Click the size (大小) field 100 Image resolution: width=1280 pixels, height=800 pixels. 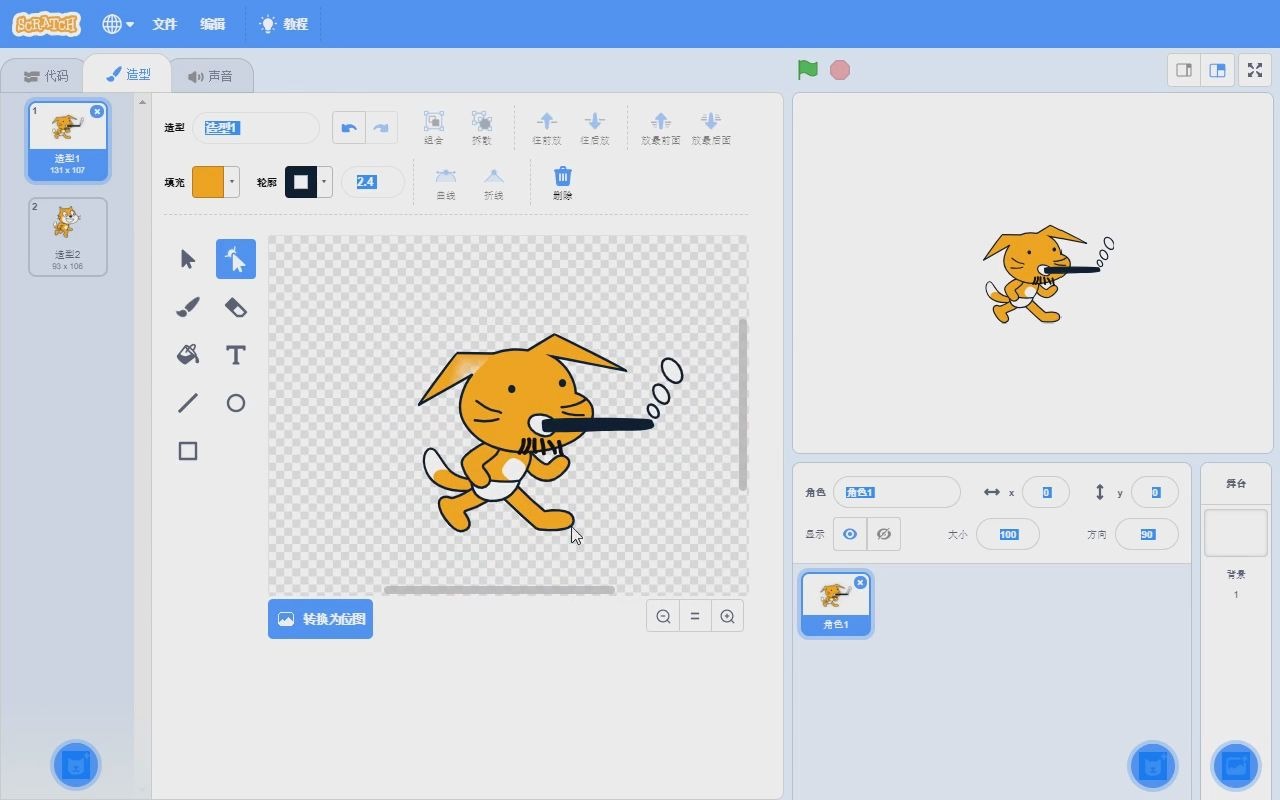[x=1008, y=534]
